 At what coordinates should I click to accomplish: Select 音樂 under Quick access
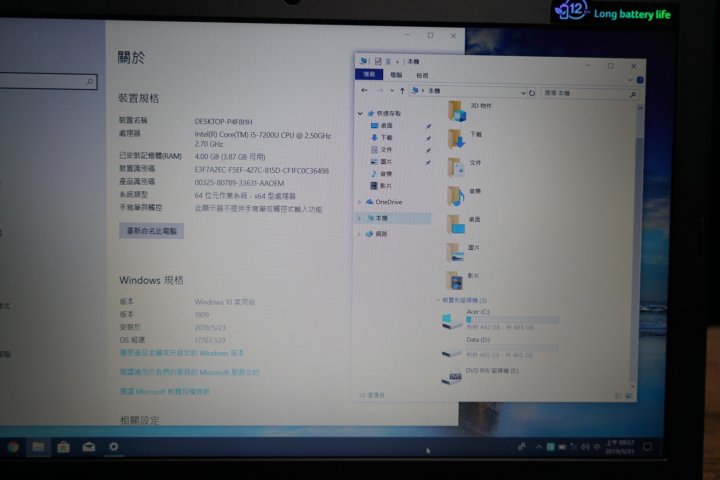[386, 174]
